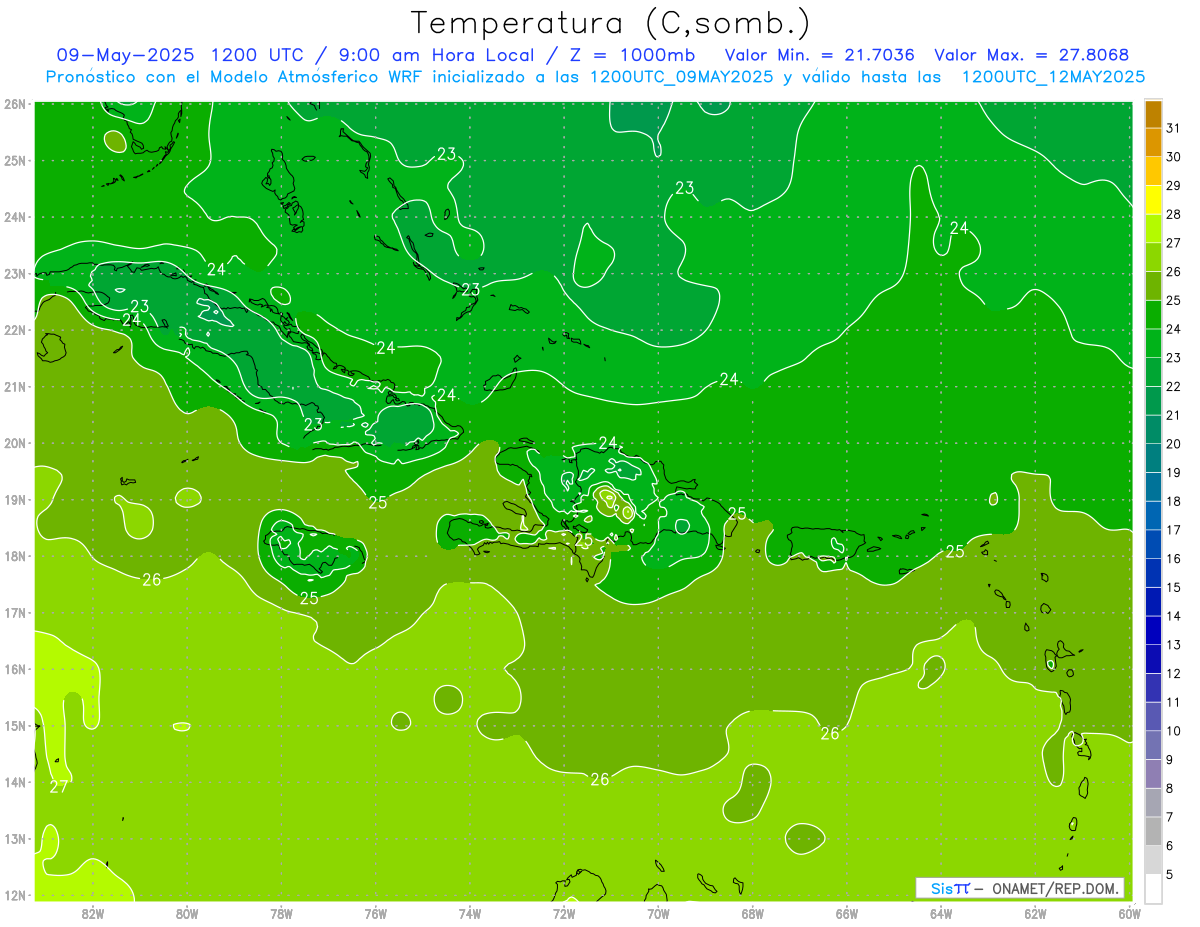The image size is (1200, 927).
Task: Click the "12N" latitude axis label
Action: click(x=15, y=895)
